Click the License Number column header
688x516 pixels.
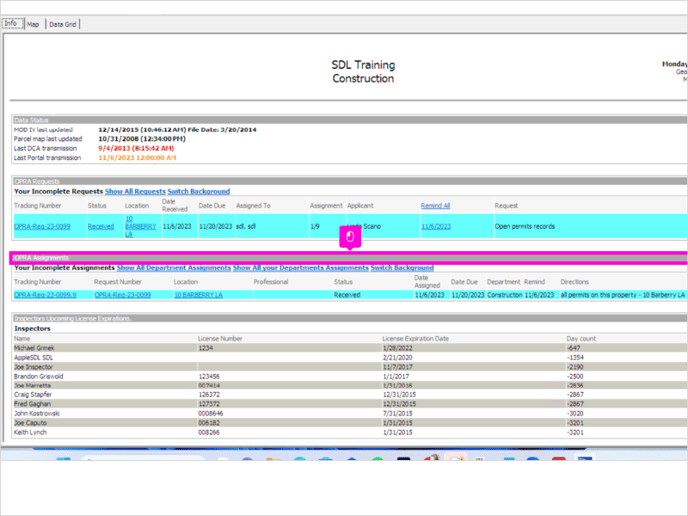point(220,339)
